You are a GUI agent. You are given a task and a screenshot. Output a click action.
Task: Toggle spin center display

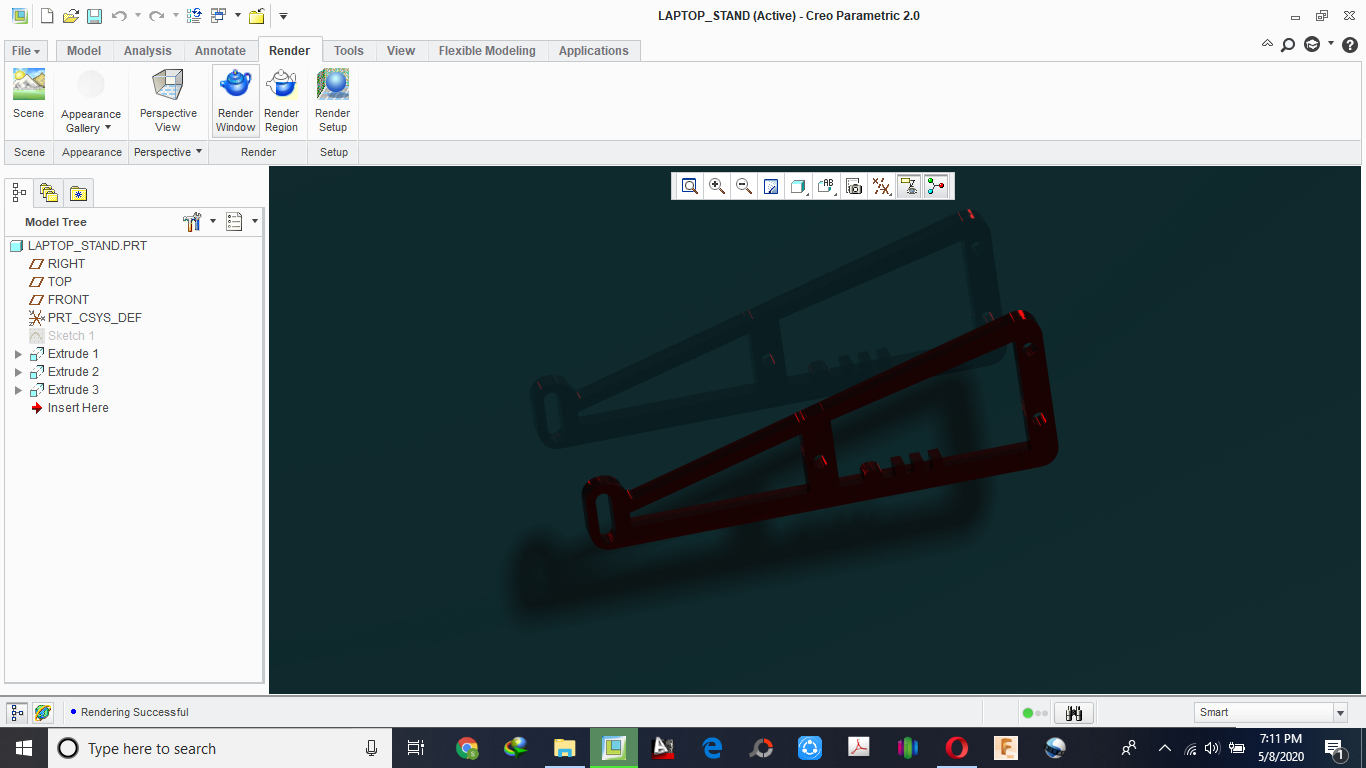[x=936, y=186]
